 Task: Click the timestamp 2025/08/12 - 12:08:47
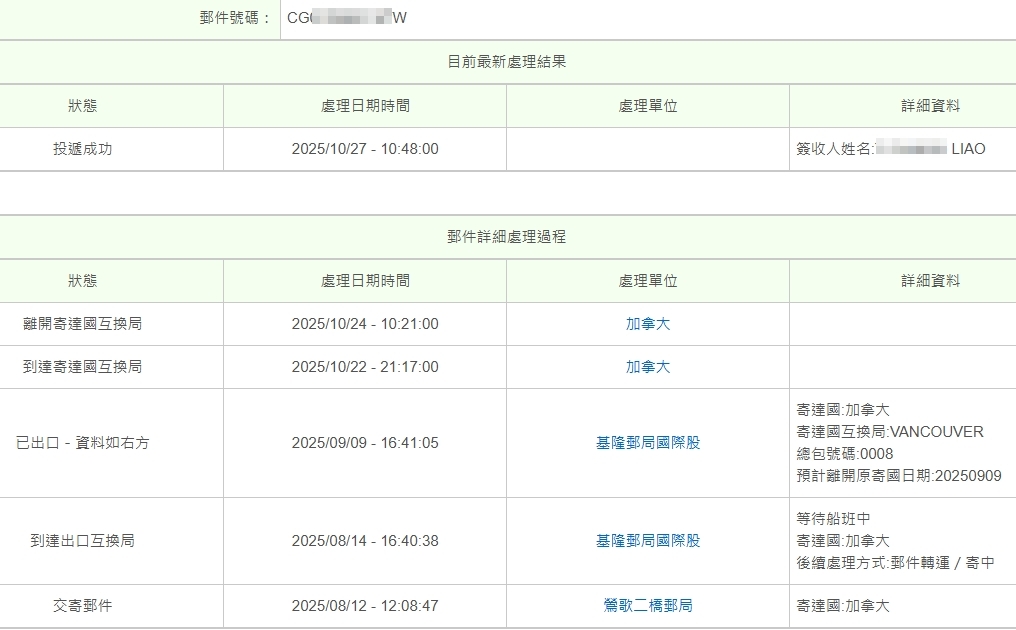365,606
